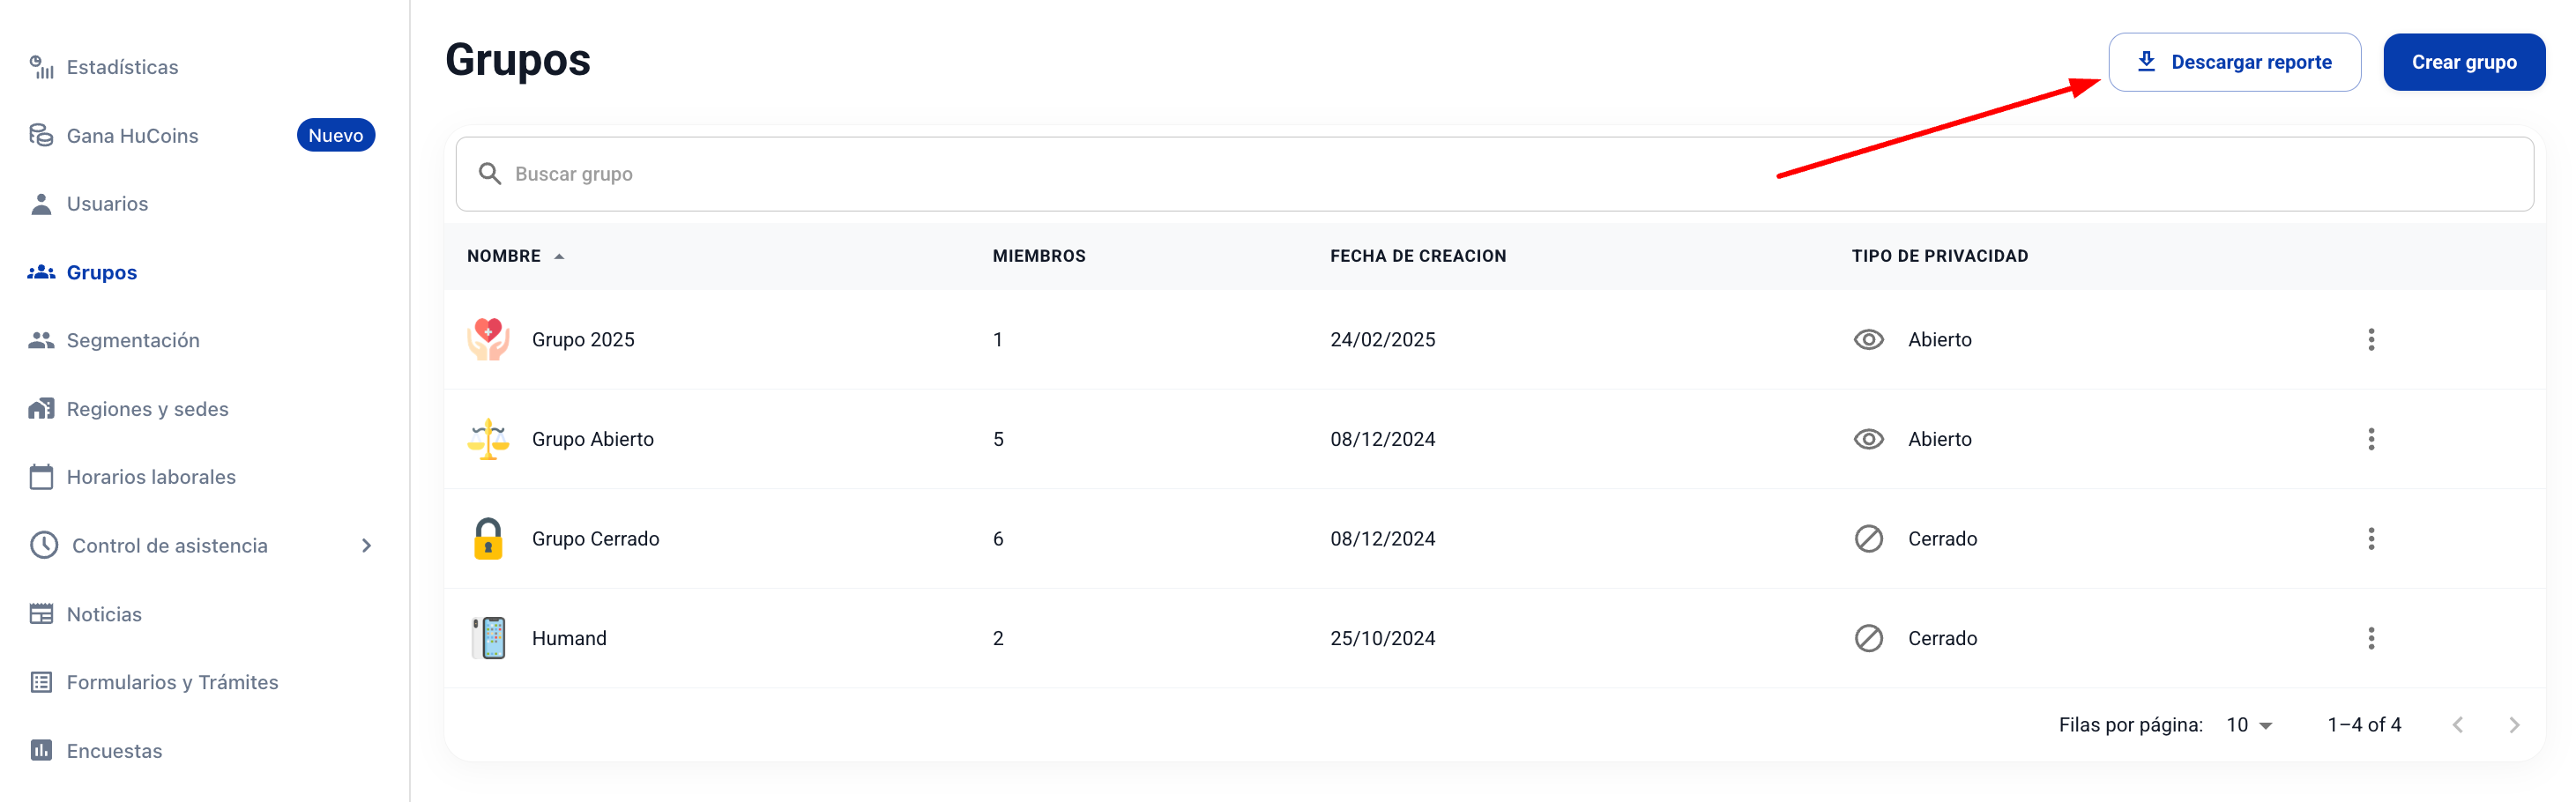This screenshot has height=802, width=2576.
Task: Click the eye icon for Grupo 2025
Action: click(1868, 340)
